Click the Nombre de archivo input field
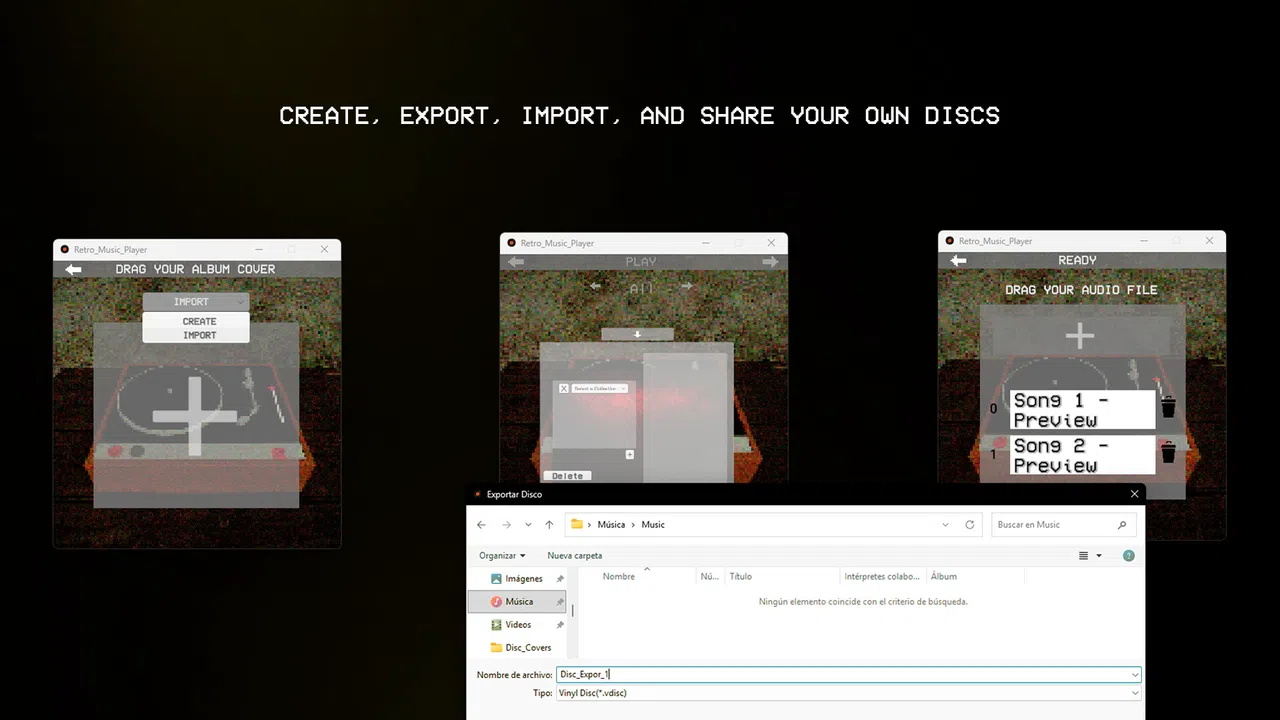This screenshot has width=1280, height=720. coord(848,675)
